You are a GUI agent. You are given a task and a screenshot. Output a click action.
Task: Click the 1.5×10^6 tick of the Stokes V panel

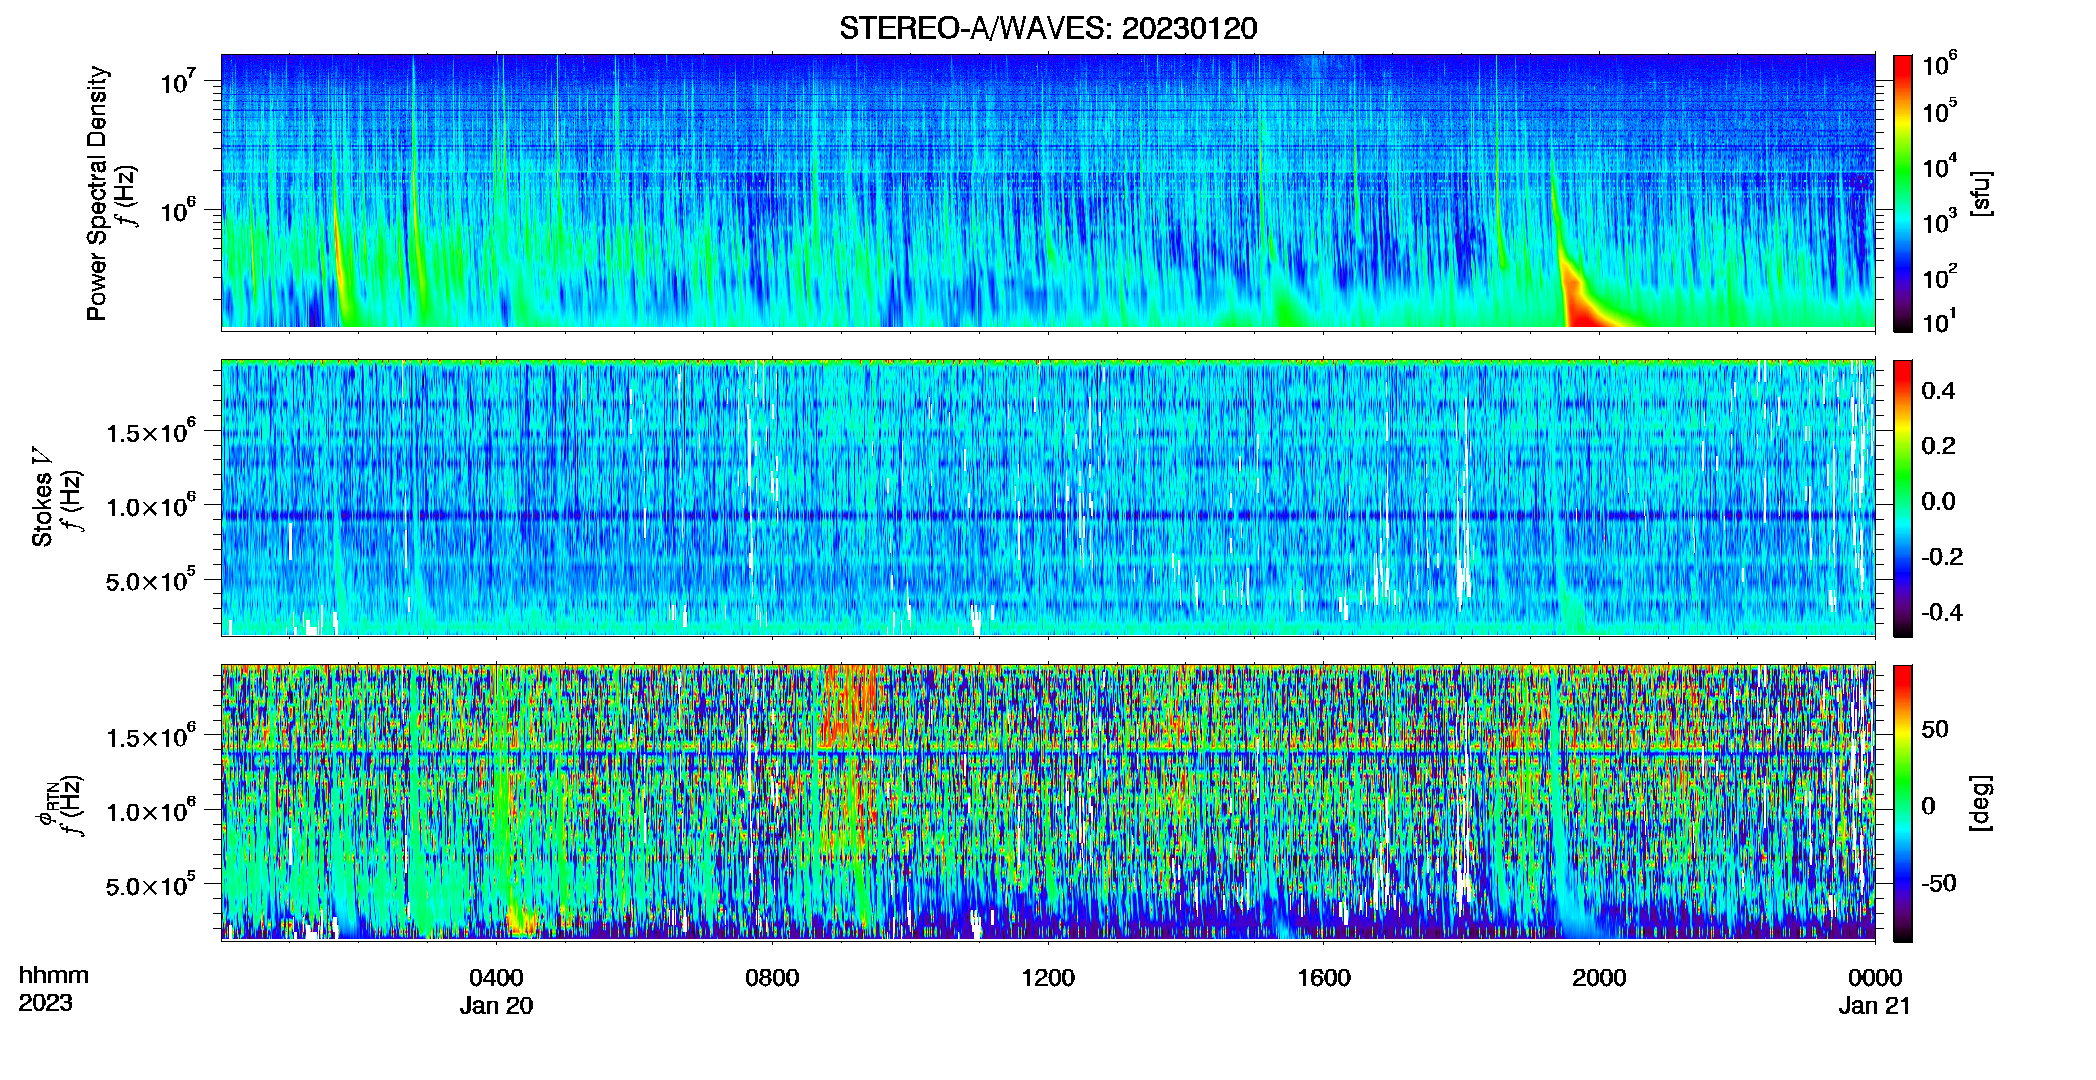coord(151,431)
